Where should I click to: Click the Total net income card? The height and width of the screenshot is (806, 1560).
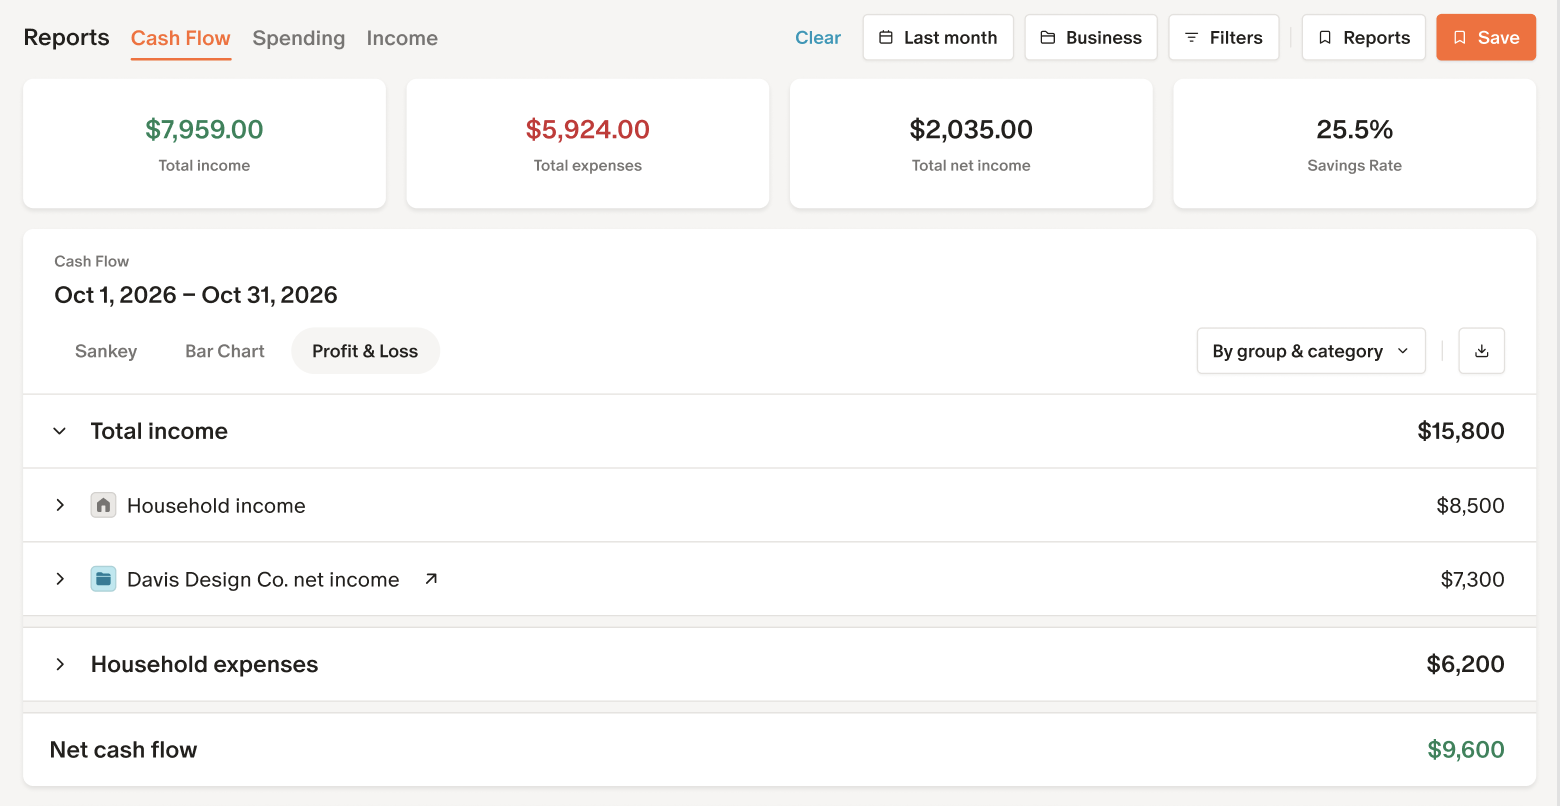coord(970,144)
